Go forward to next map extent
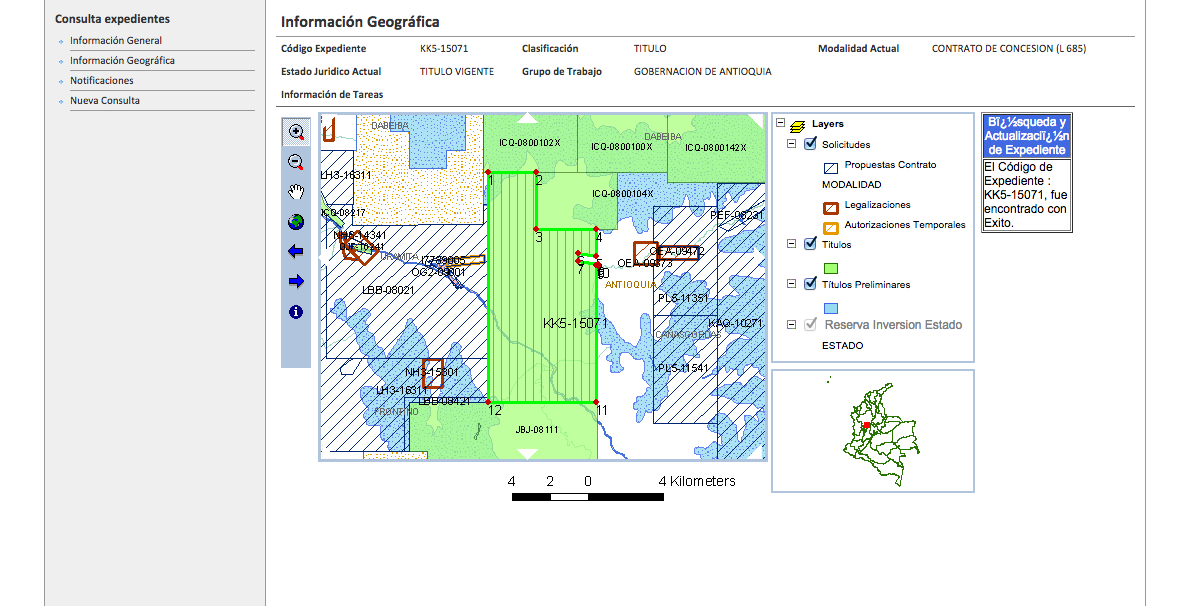This screenshot has height=606, width=1190. pyautogui.click(x=296, y=282)
